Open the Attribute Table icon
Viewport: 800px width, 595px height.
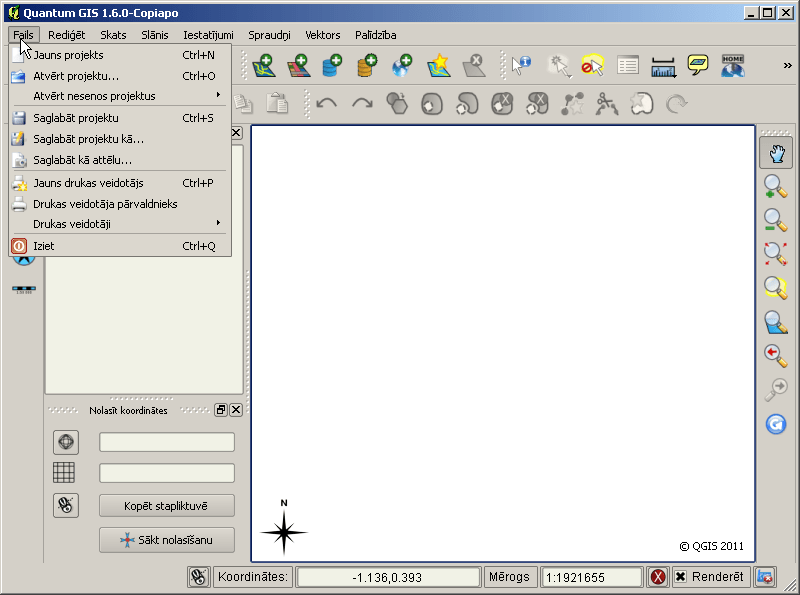coord(628,66)
